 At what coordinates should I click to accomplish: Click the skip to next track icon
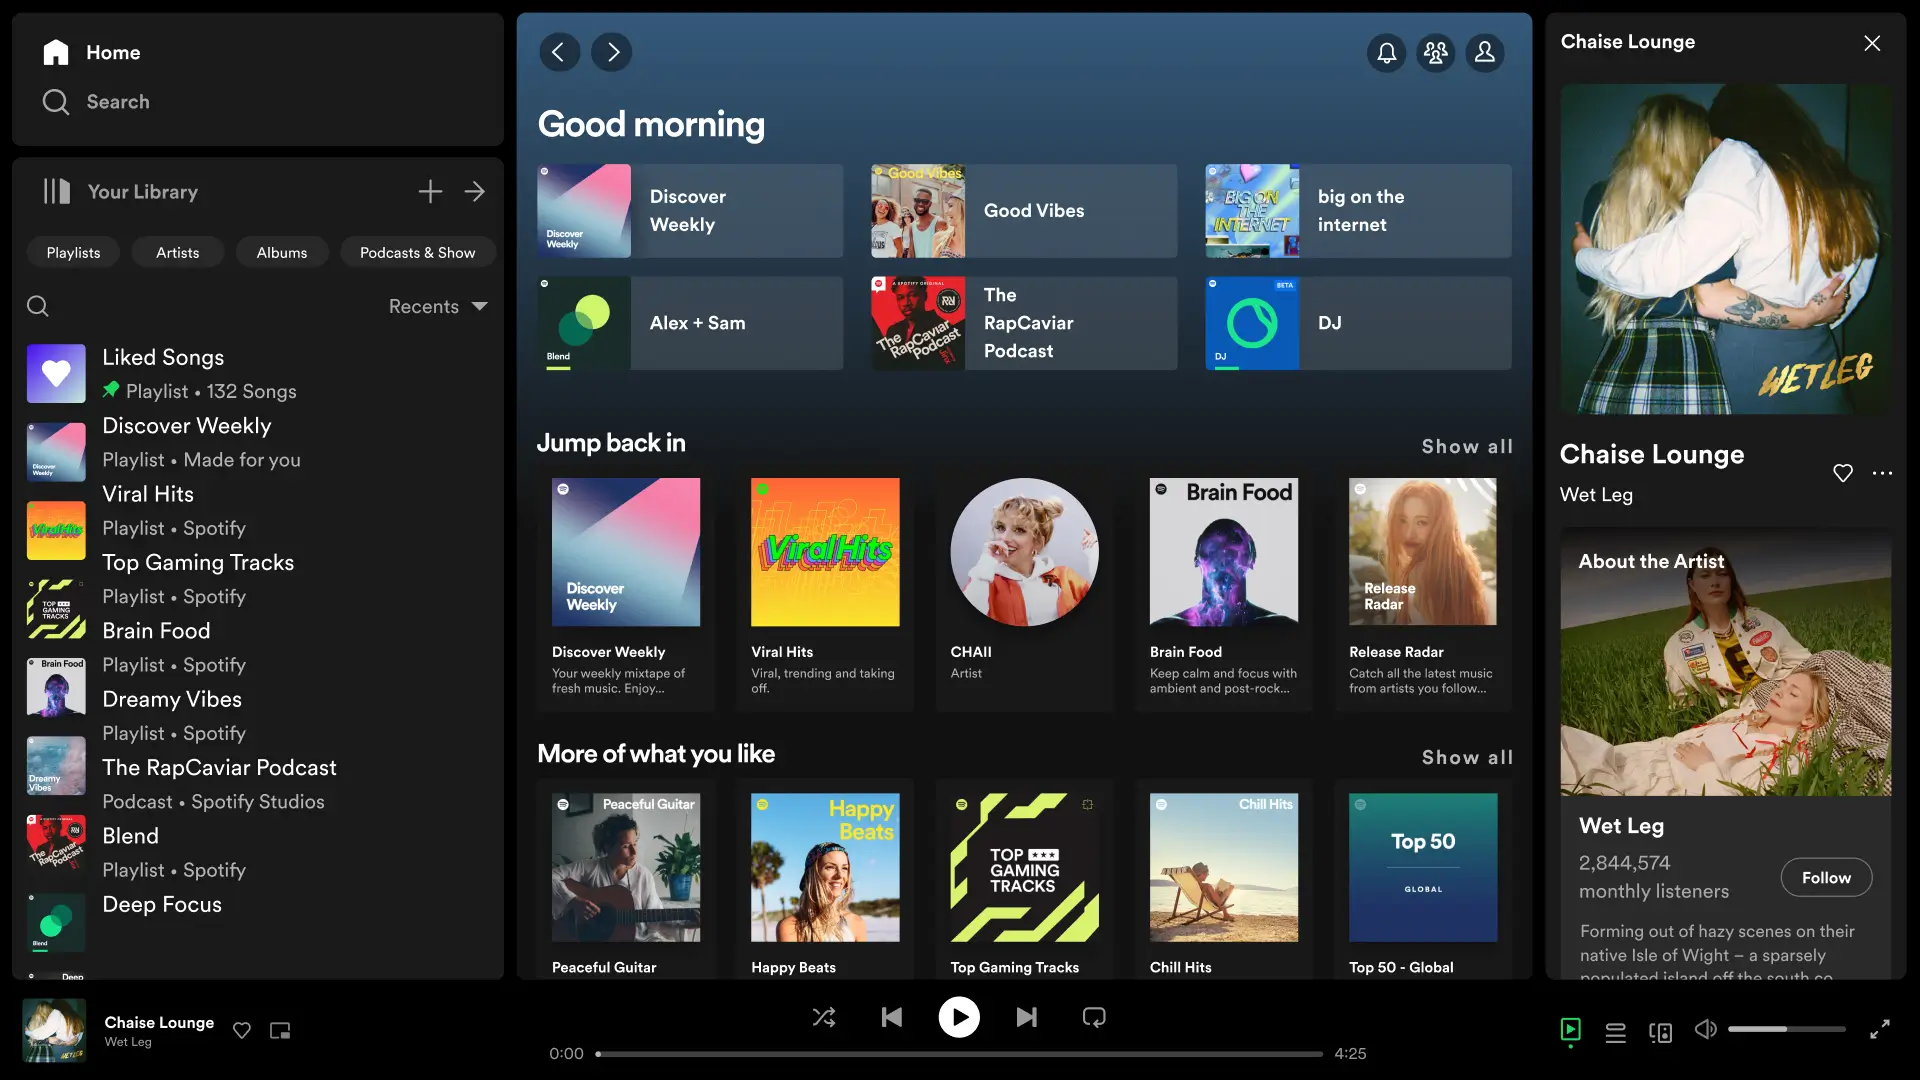click(x=1026, y=1017)
